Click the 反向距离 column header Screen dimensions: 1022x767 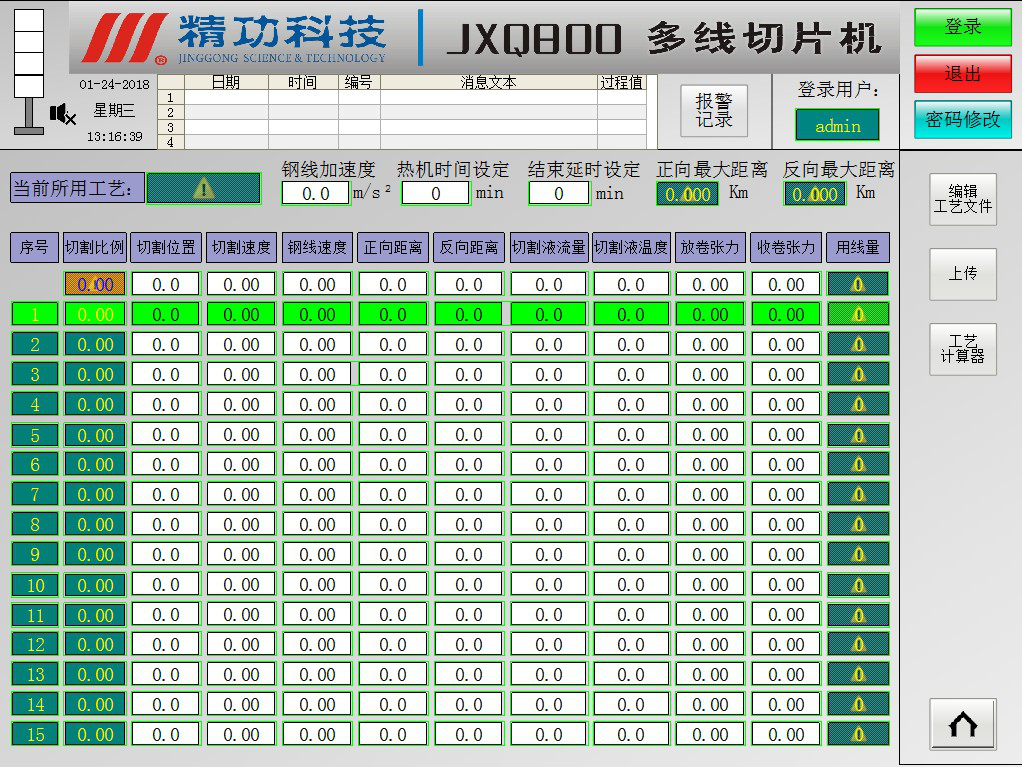click(x=469, y=248)
